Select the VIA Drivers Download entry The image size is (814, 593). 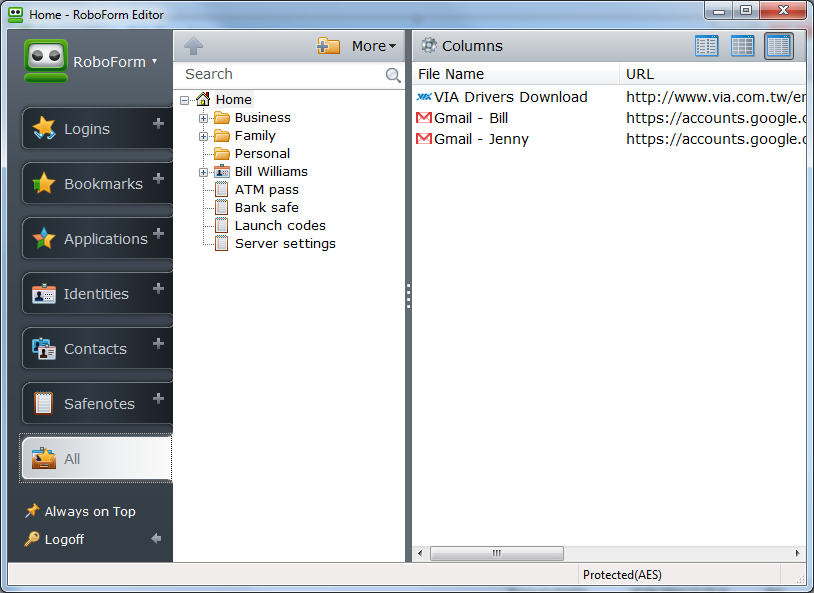(511, 97)
